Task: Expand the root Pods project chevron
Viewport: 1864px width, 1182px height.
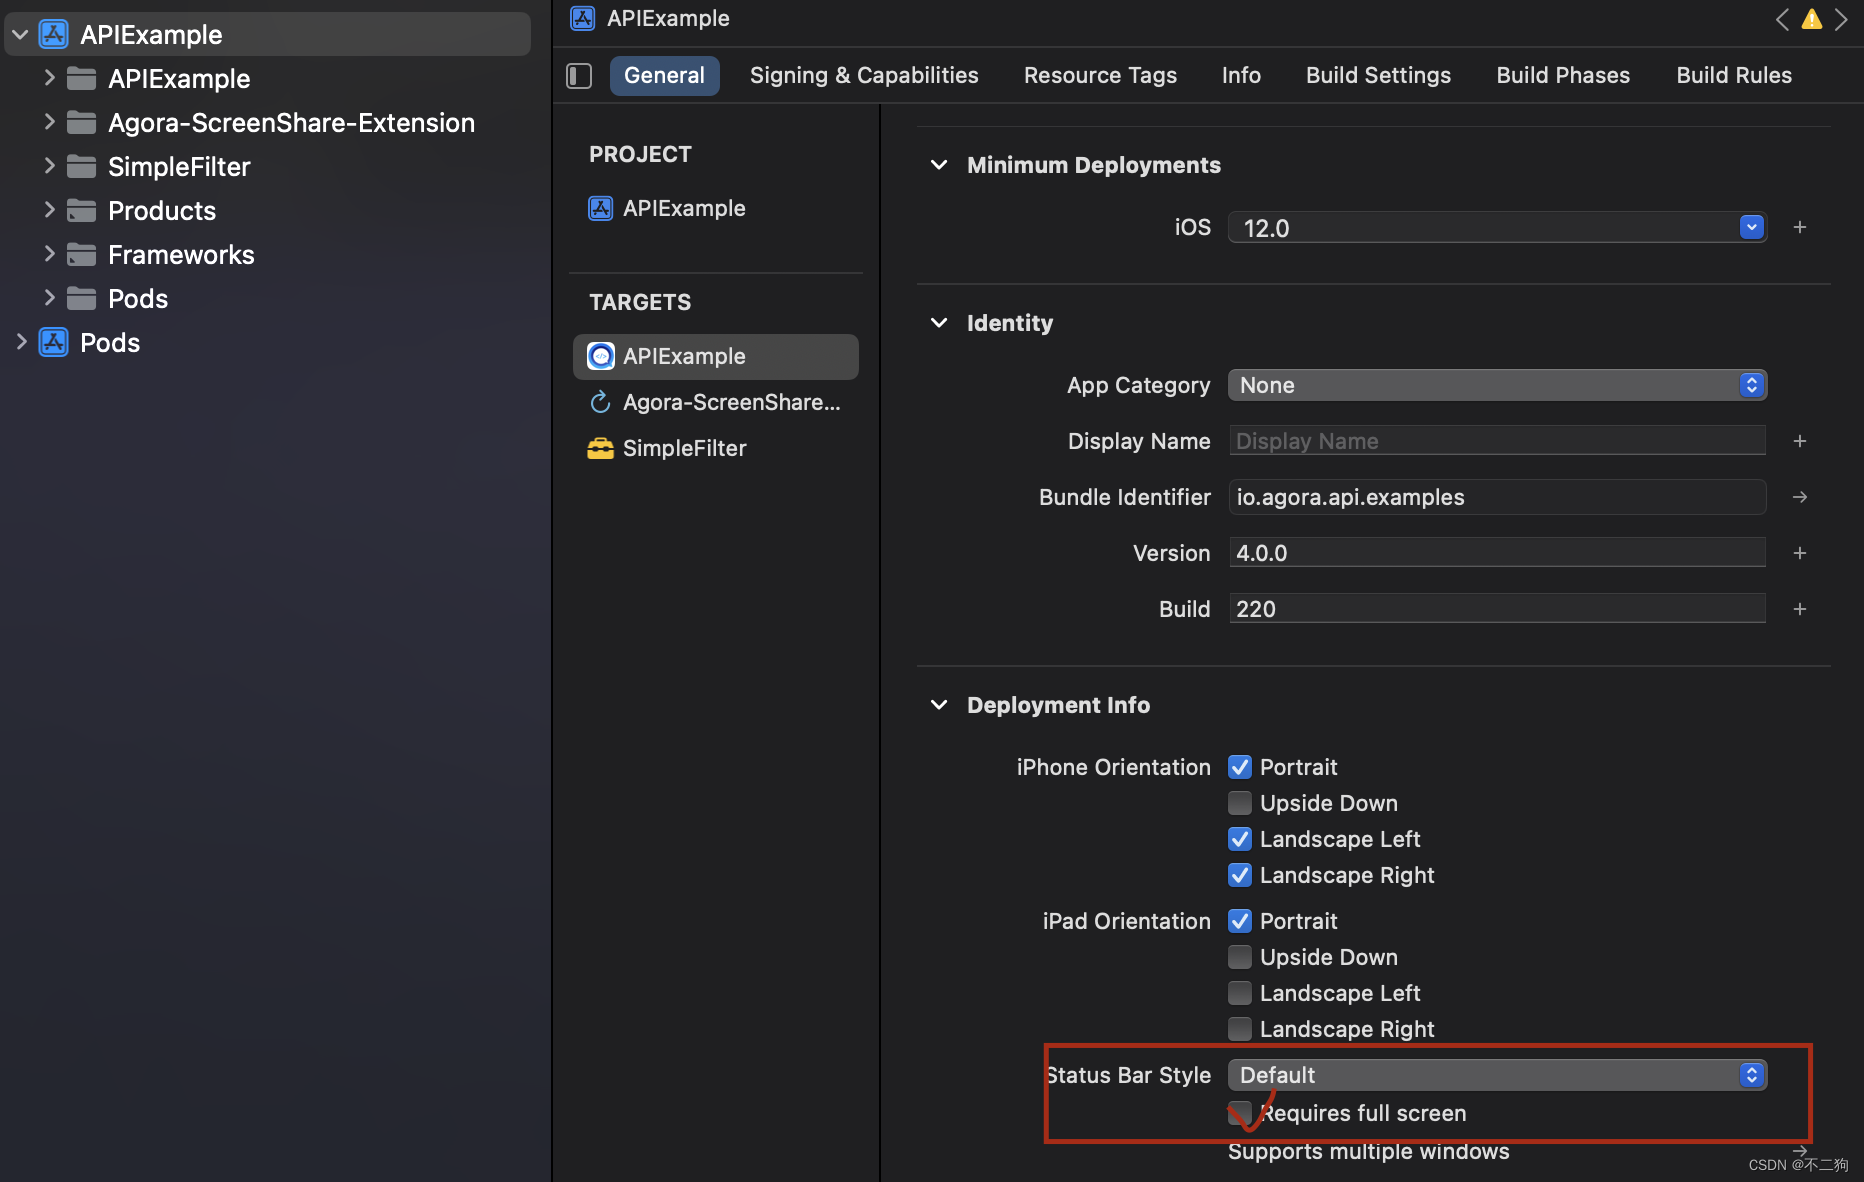Action: (x=21, y=342)
